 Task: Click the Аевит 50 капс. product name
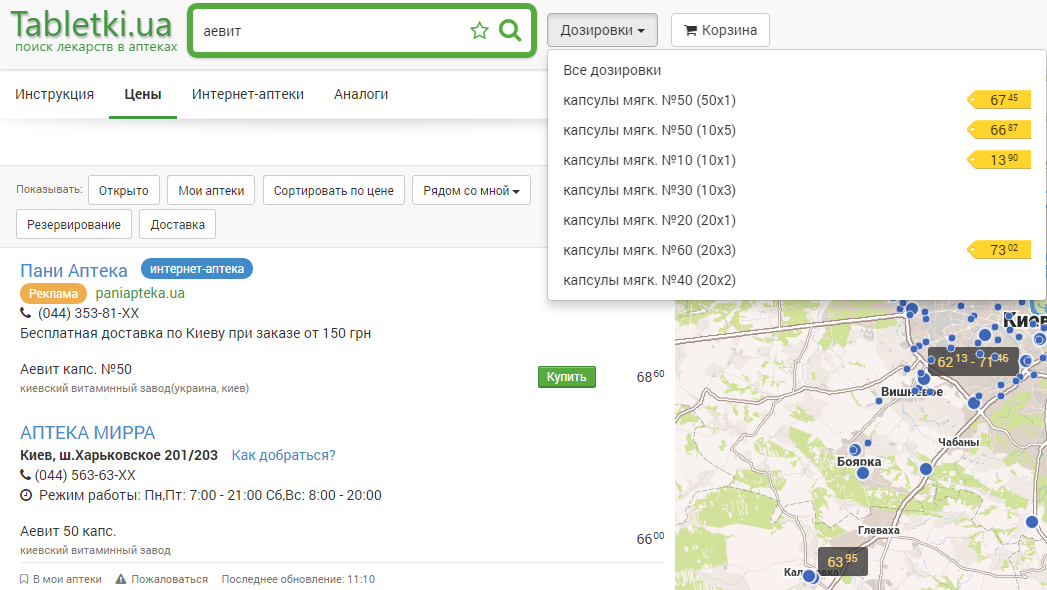[68, 531]
